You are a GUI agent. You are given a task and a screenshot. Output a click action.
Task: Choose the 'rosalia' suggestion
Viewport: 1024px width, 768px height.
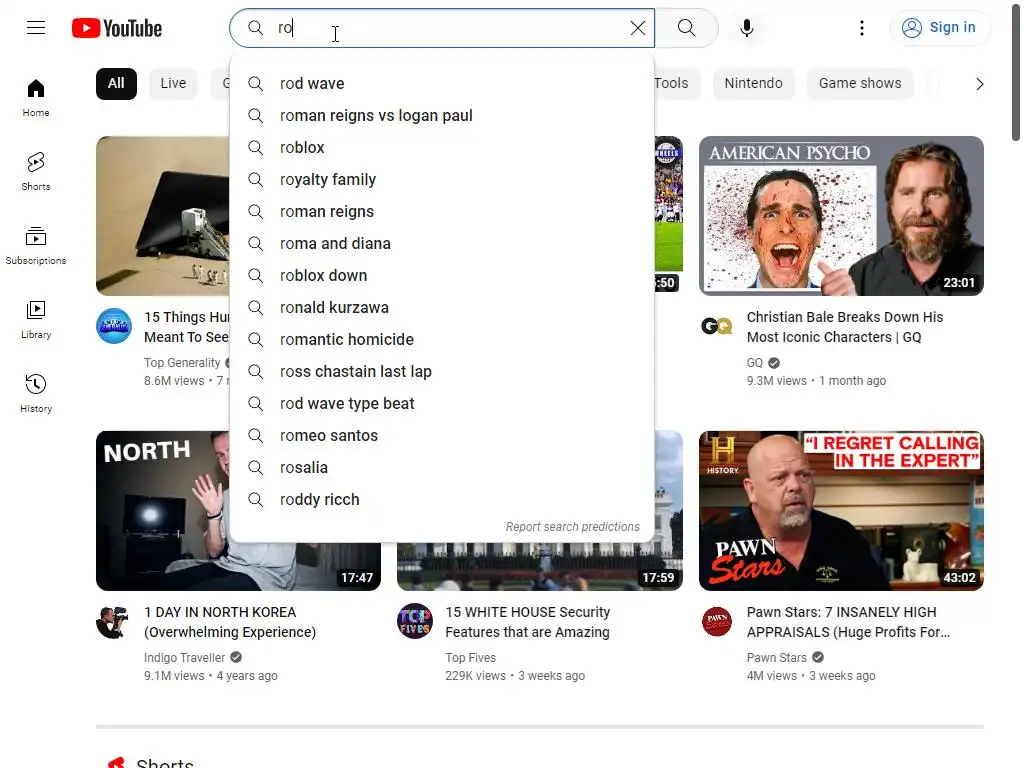(x=442, y=468)
